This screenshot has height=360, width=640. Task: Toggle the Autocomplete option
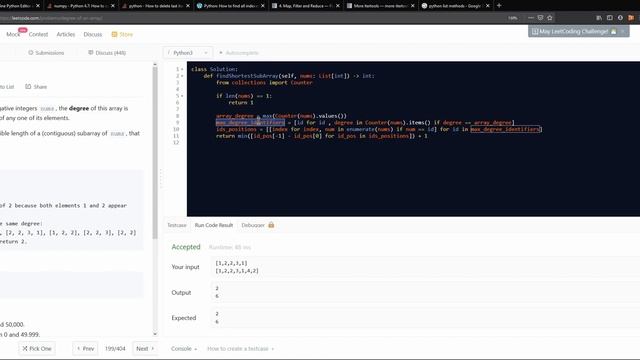(x=239, y=53)
